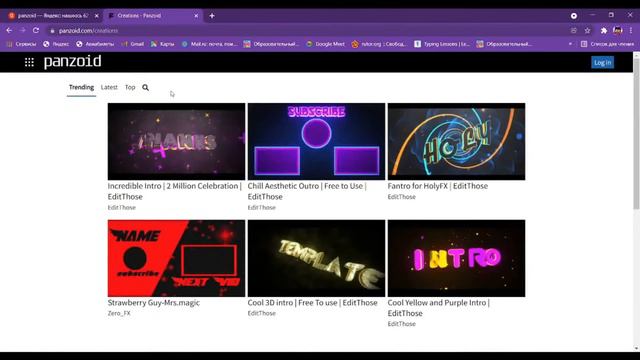The width and height of the screenshot is (640, 360).
Task: Open the Cool Yellow and Purple Intro thumbnail
Action: coord(456,258)
